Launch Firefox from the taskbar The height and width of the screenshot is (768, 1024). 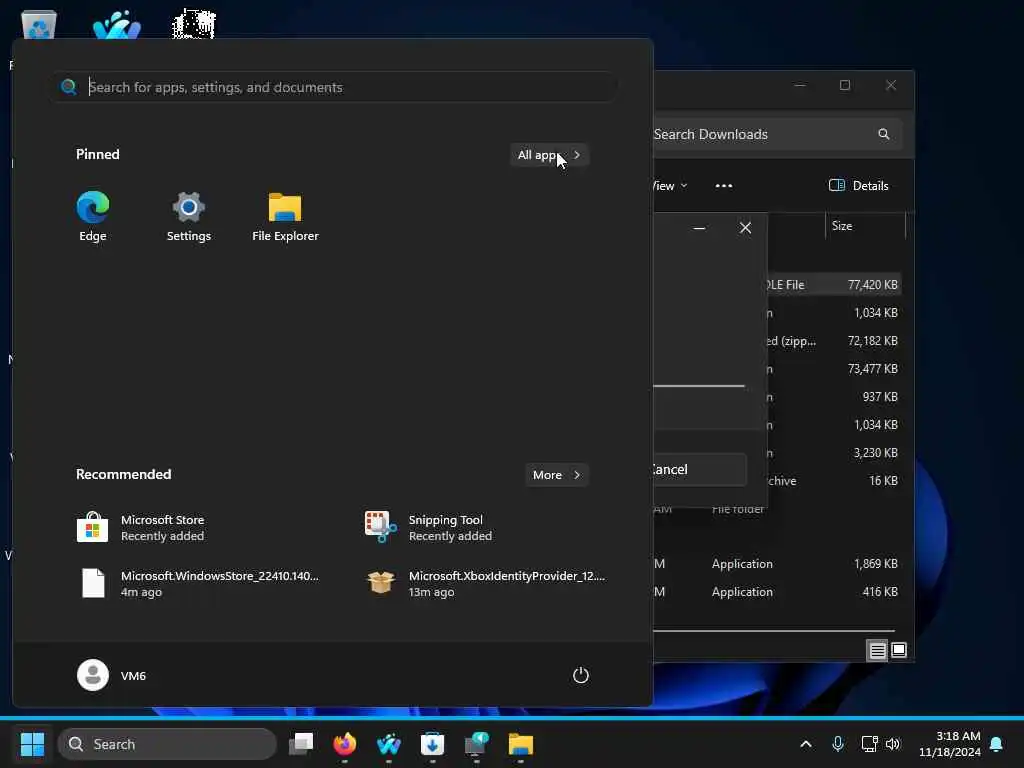[345, 744]
